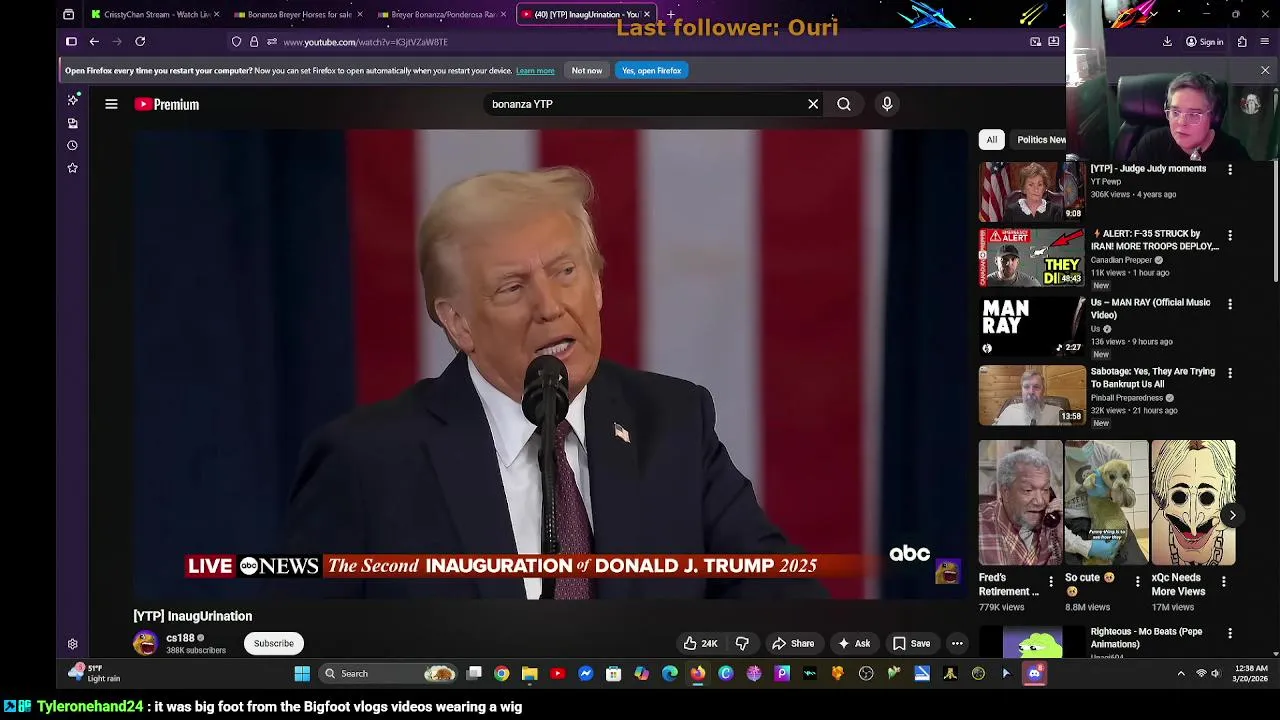Open more options for F-35 ALERT video

click(1230, 235)
